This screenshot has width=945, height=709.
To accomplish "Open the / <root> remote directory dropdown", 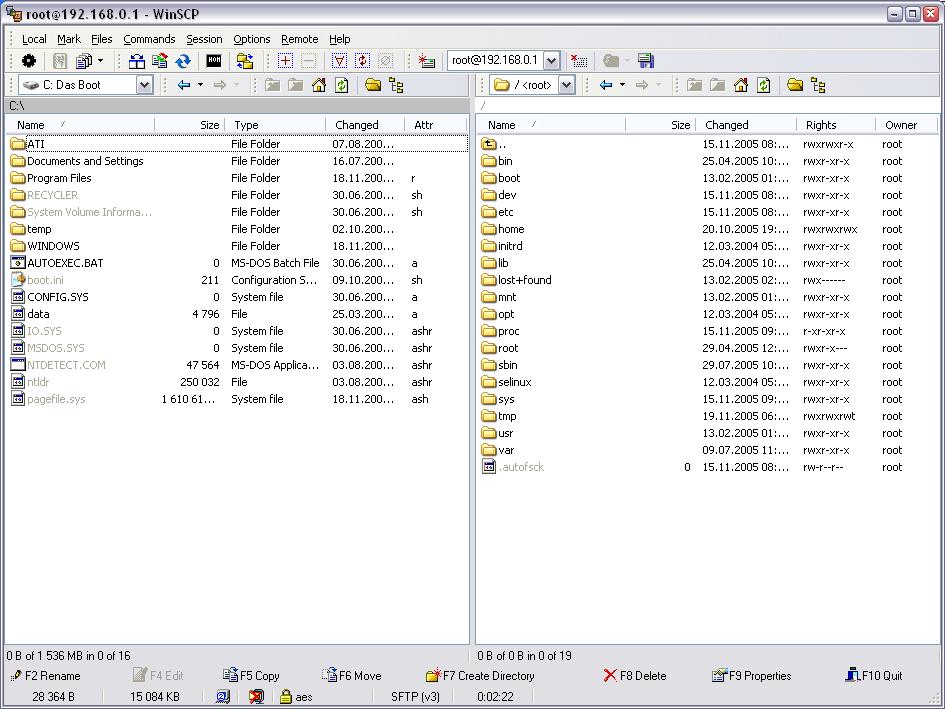I will (x=567, y=85).
